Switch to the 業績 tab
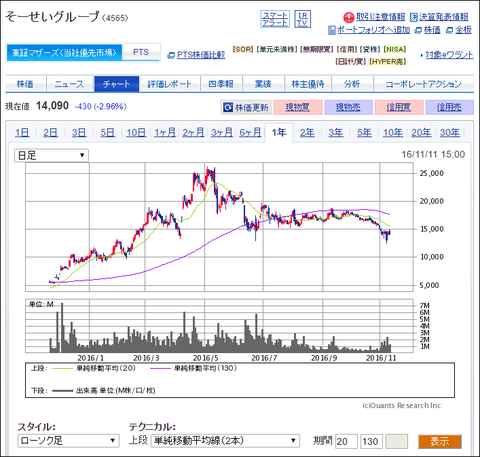 pos(263,84)
